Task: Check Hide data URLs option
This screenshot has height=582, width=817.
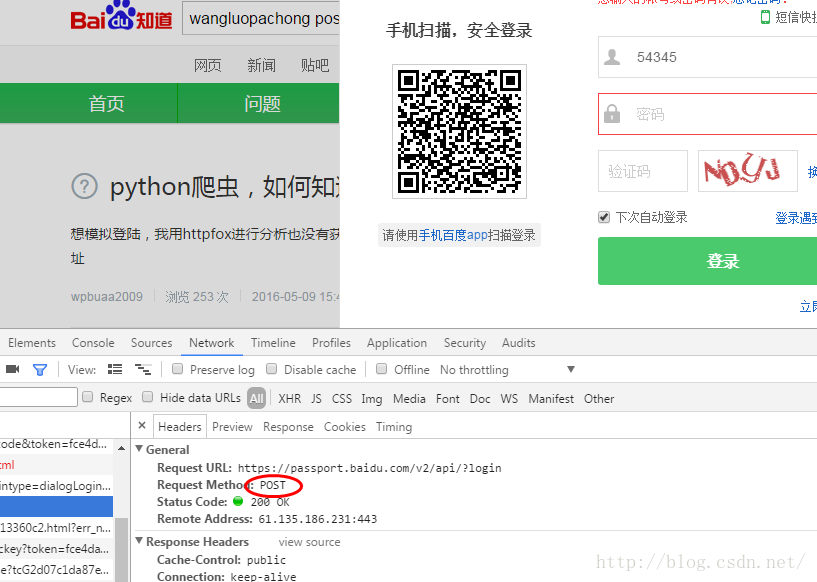Action: point(147,397)
